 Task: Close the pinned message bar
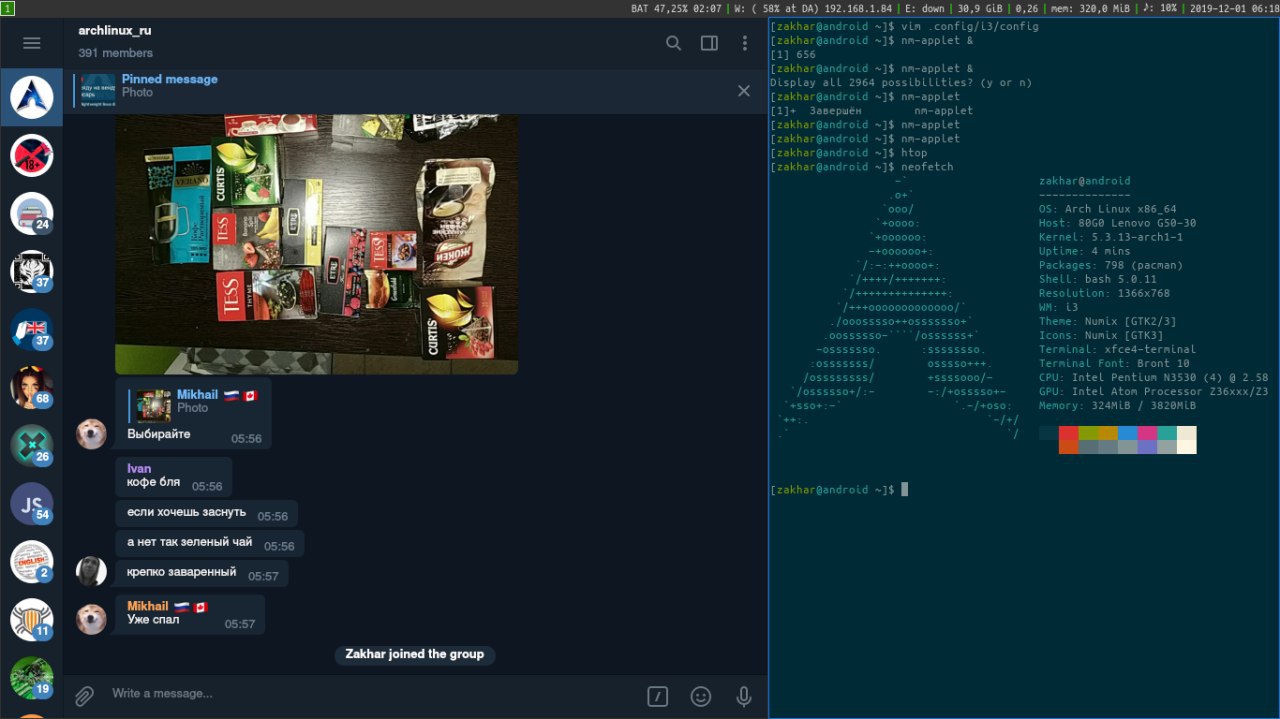(x=744, y=91)
